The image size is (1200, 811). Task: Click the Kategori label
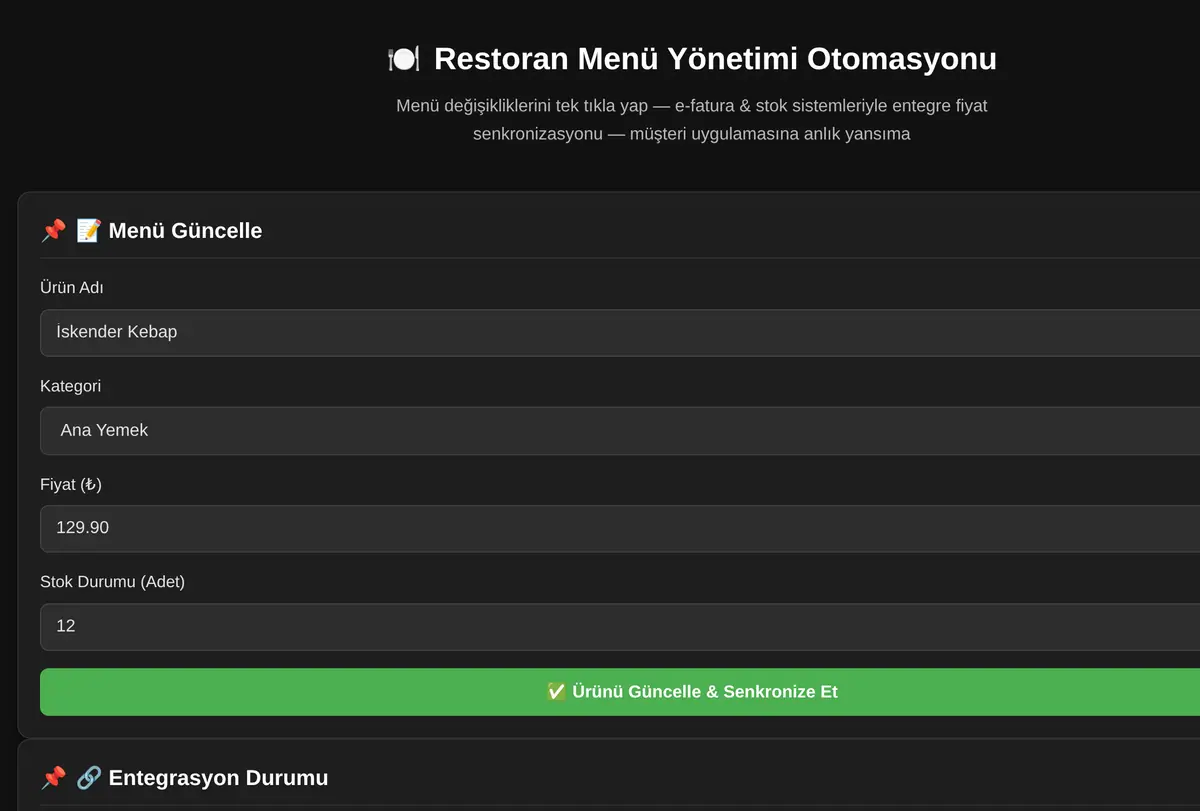(70, 386)
